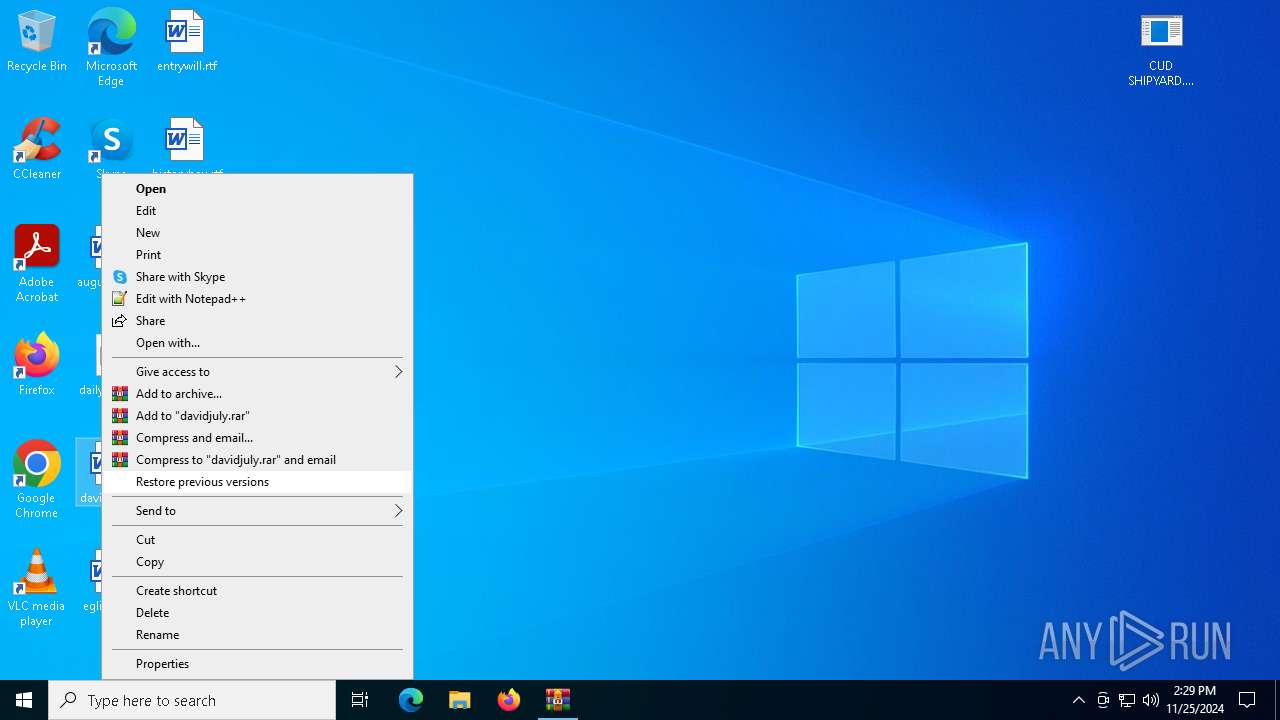Image resolution: width=1280 pixels, height=720 pixels.
Task: Select the CUD SHIPYARD desktop file
Action: coord(1161,50)
